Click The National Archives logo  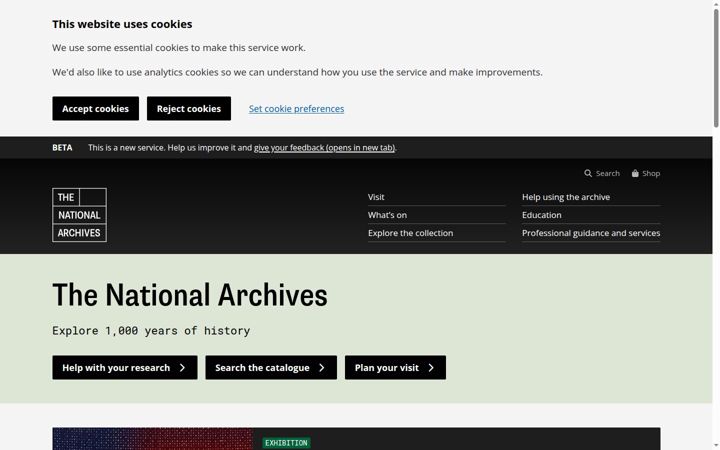tap(79, 215)
